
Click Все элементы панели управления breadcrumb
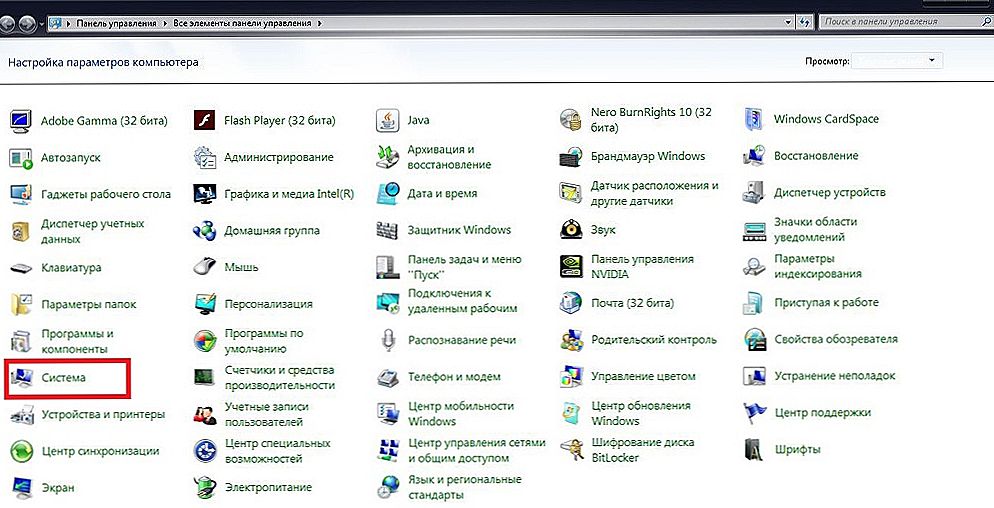242,23
